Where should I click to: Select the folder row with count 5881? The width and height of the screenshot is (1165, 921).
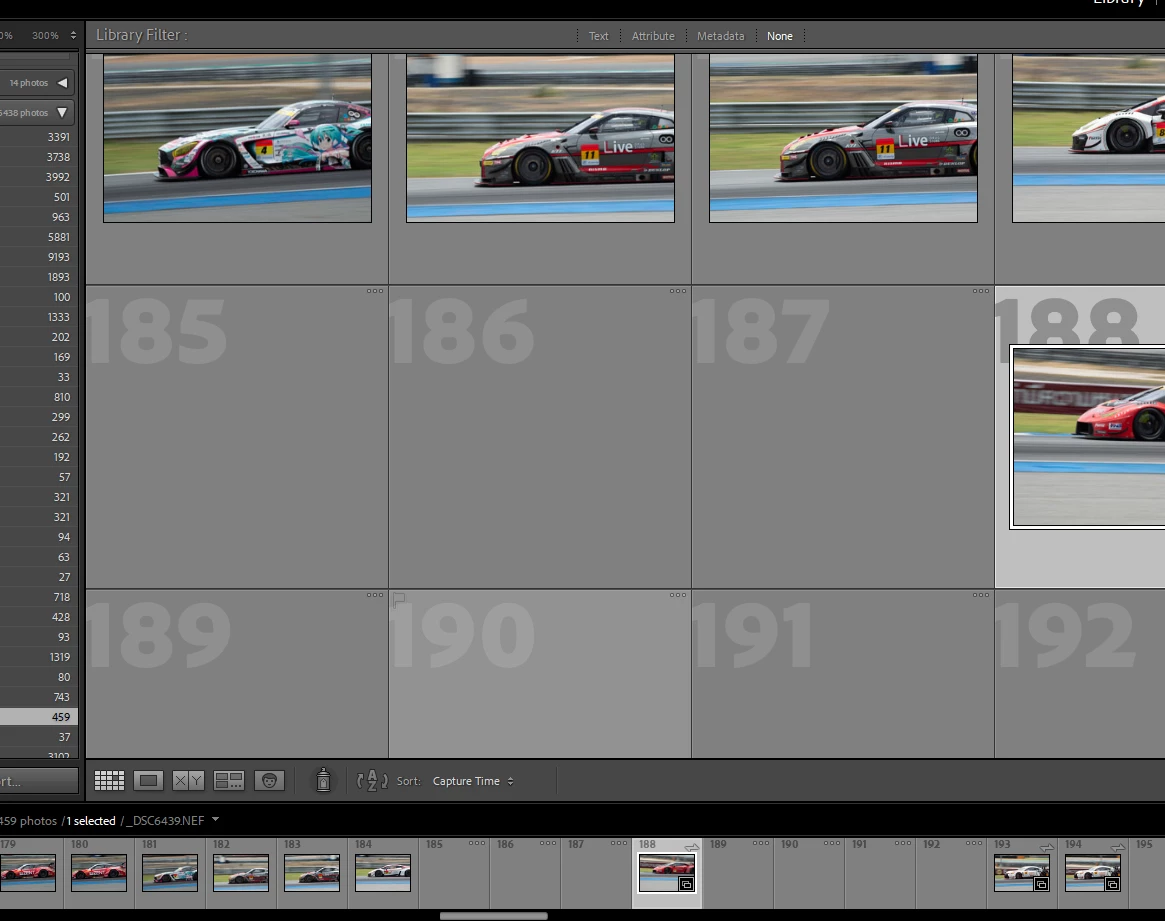point(39,237)
